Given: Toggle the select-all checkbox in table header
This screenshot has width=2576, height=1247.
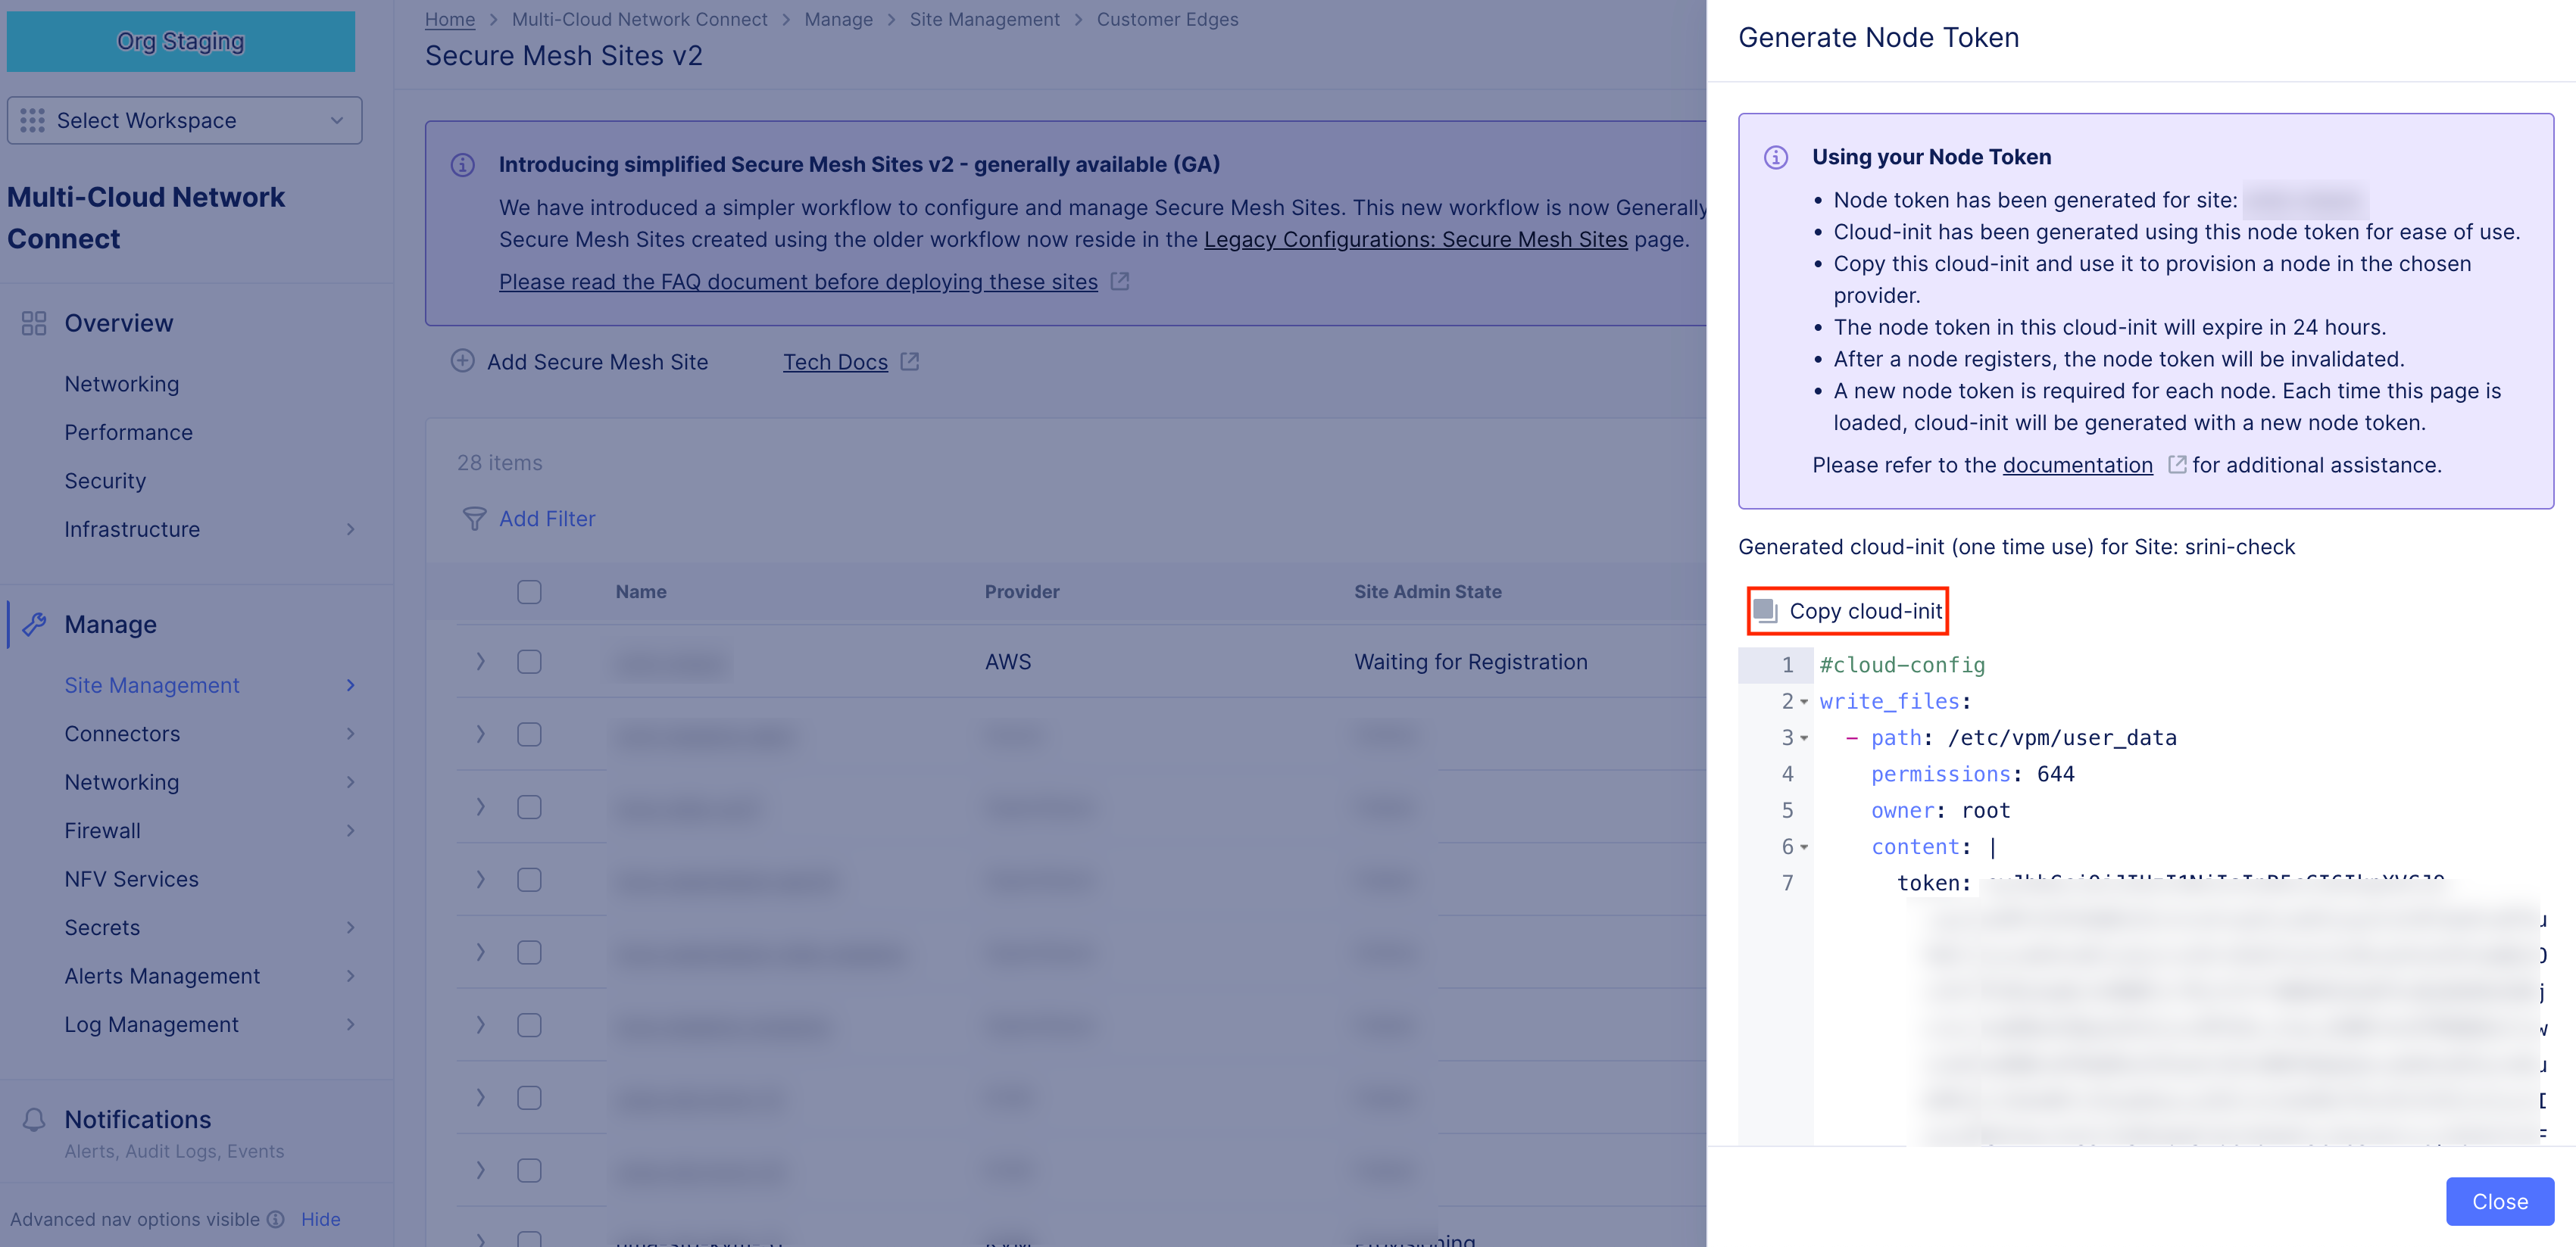Looking at the screenshot, I should click(529, 592).
